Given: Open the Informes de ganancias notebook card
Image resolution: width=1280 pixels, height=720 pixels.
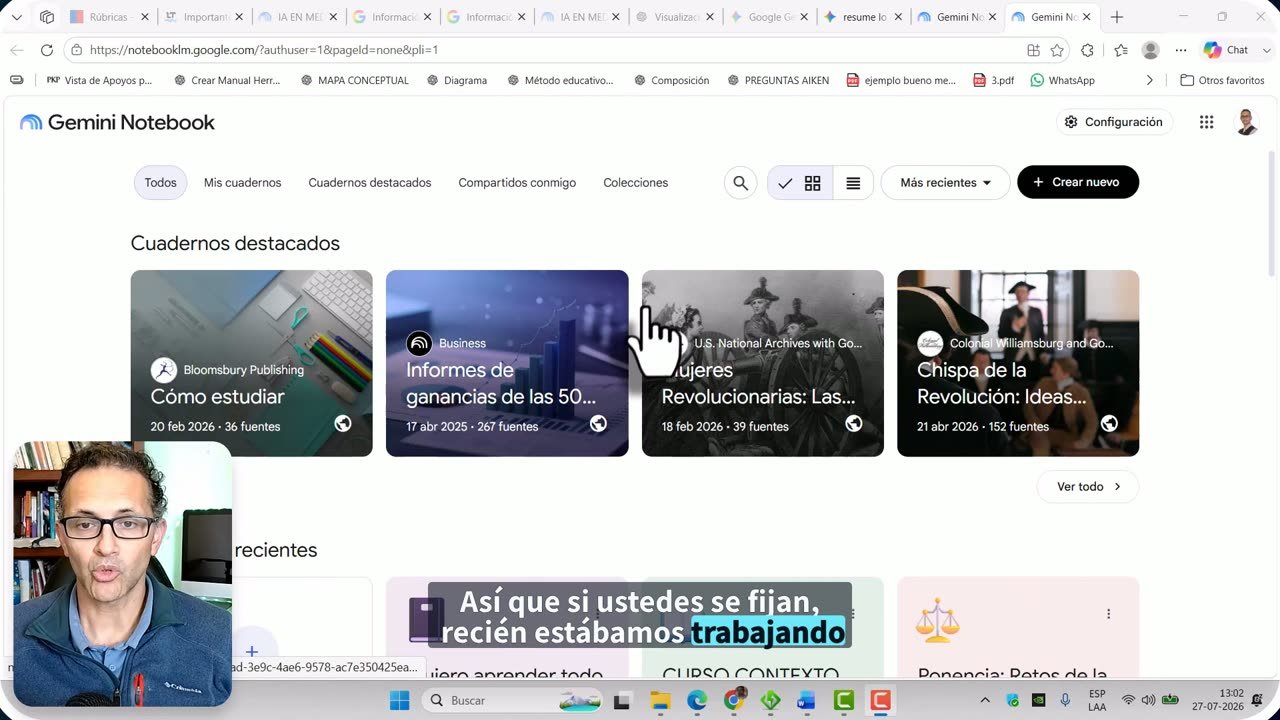Looking at the screenshot, I should pyautogui.click(x=507, y=363).
